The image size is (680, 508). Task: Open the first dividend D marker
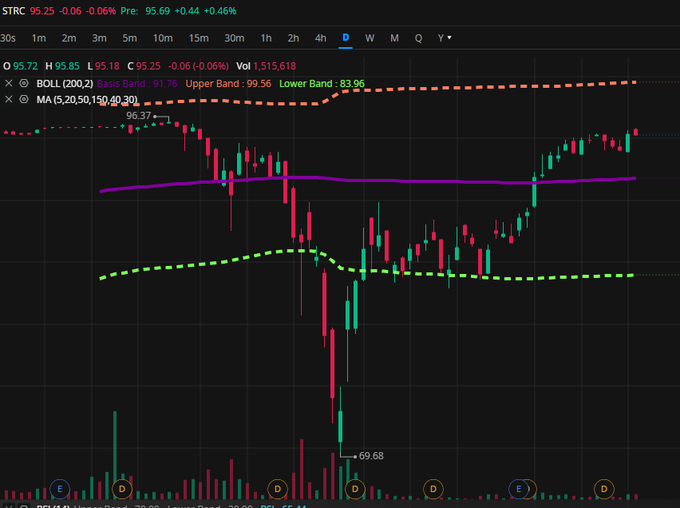(x=122, y=489)
